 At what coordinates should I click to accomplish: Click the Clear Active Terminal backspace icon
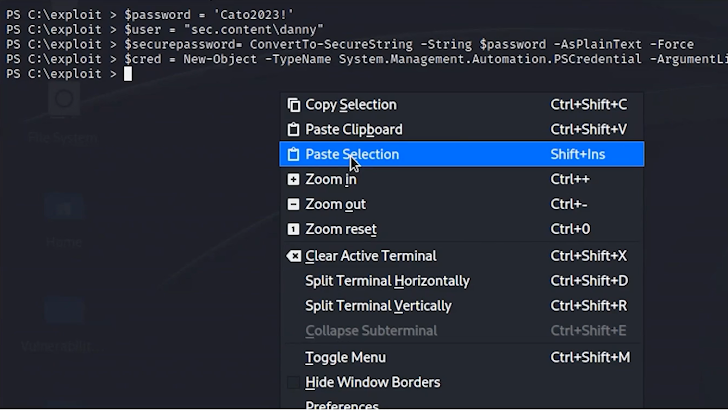[x=293, y=256]
